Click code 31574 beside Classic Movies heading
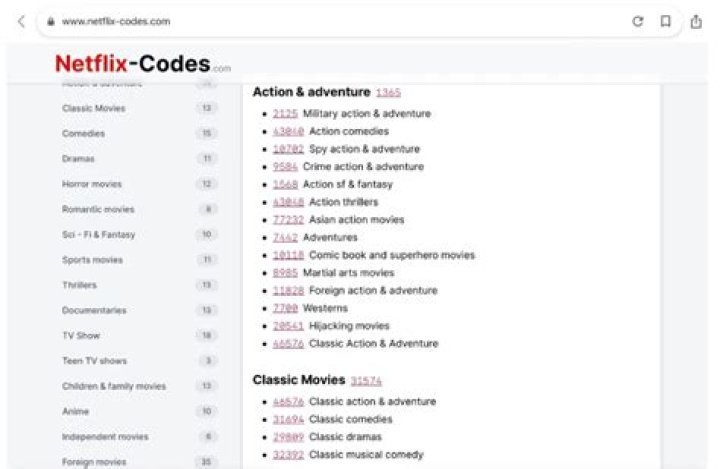Screen dimensions: 720x469 tap(365, 381)
